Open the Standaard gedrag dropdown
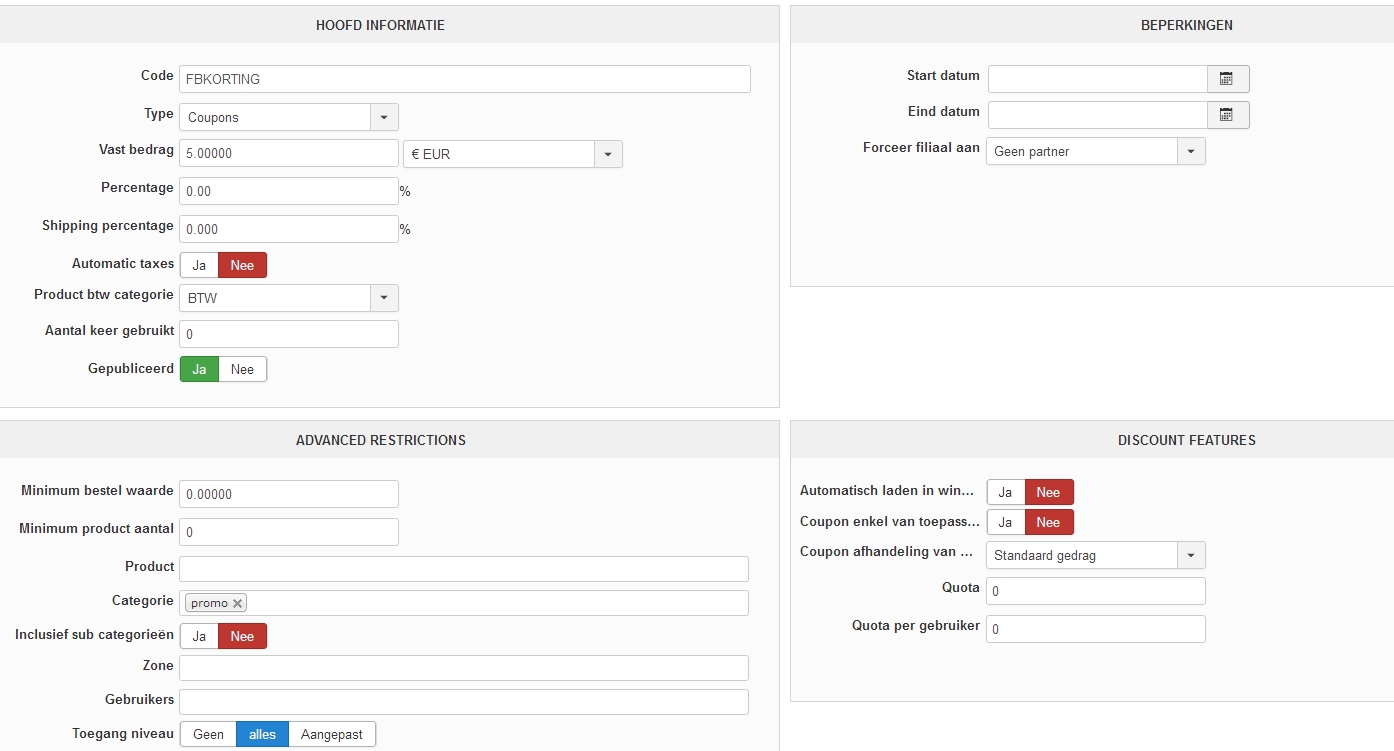 click(x=1190, y=555)
